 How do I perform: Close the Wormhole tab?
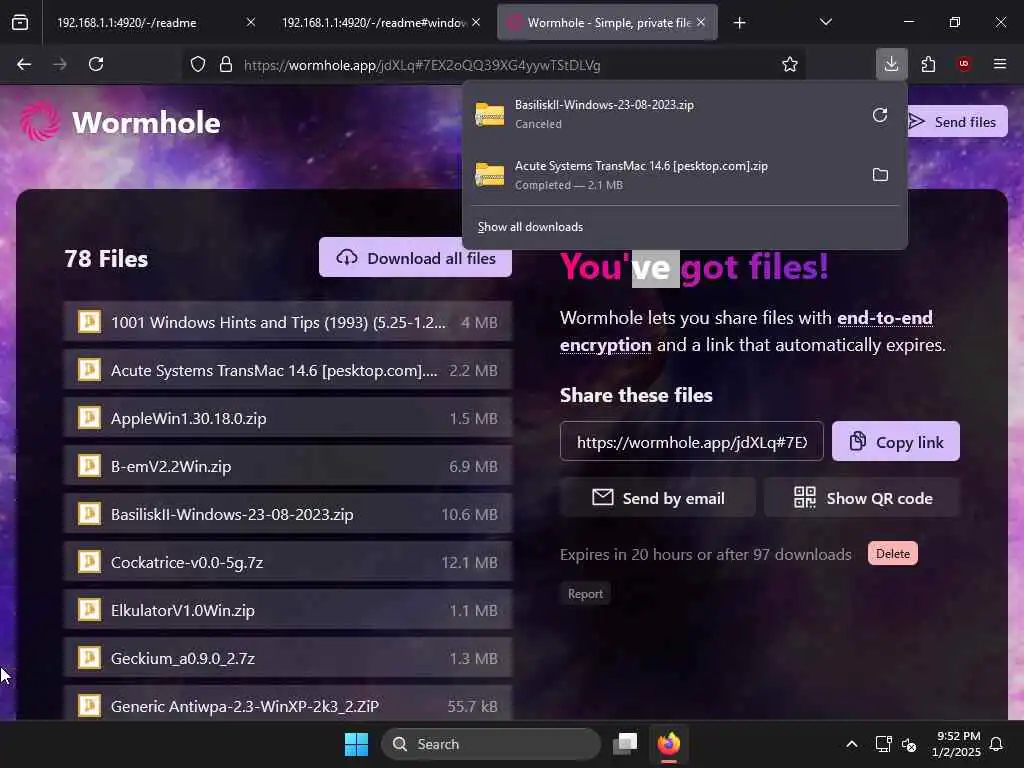click(701, 22)
